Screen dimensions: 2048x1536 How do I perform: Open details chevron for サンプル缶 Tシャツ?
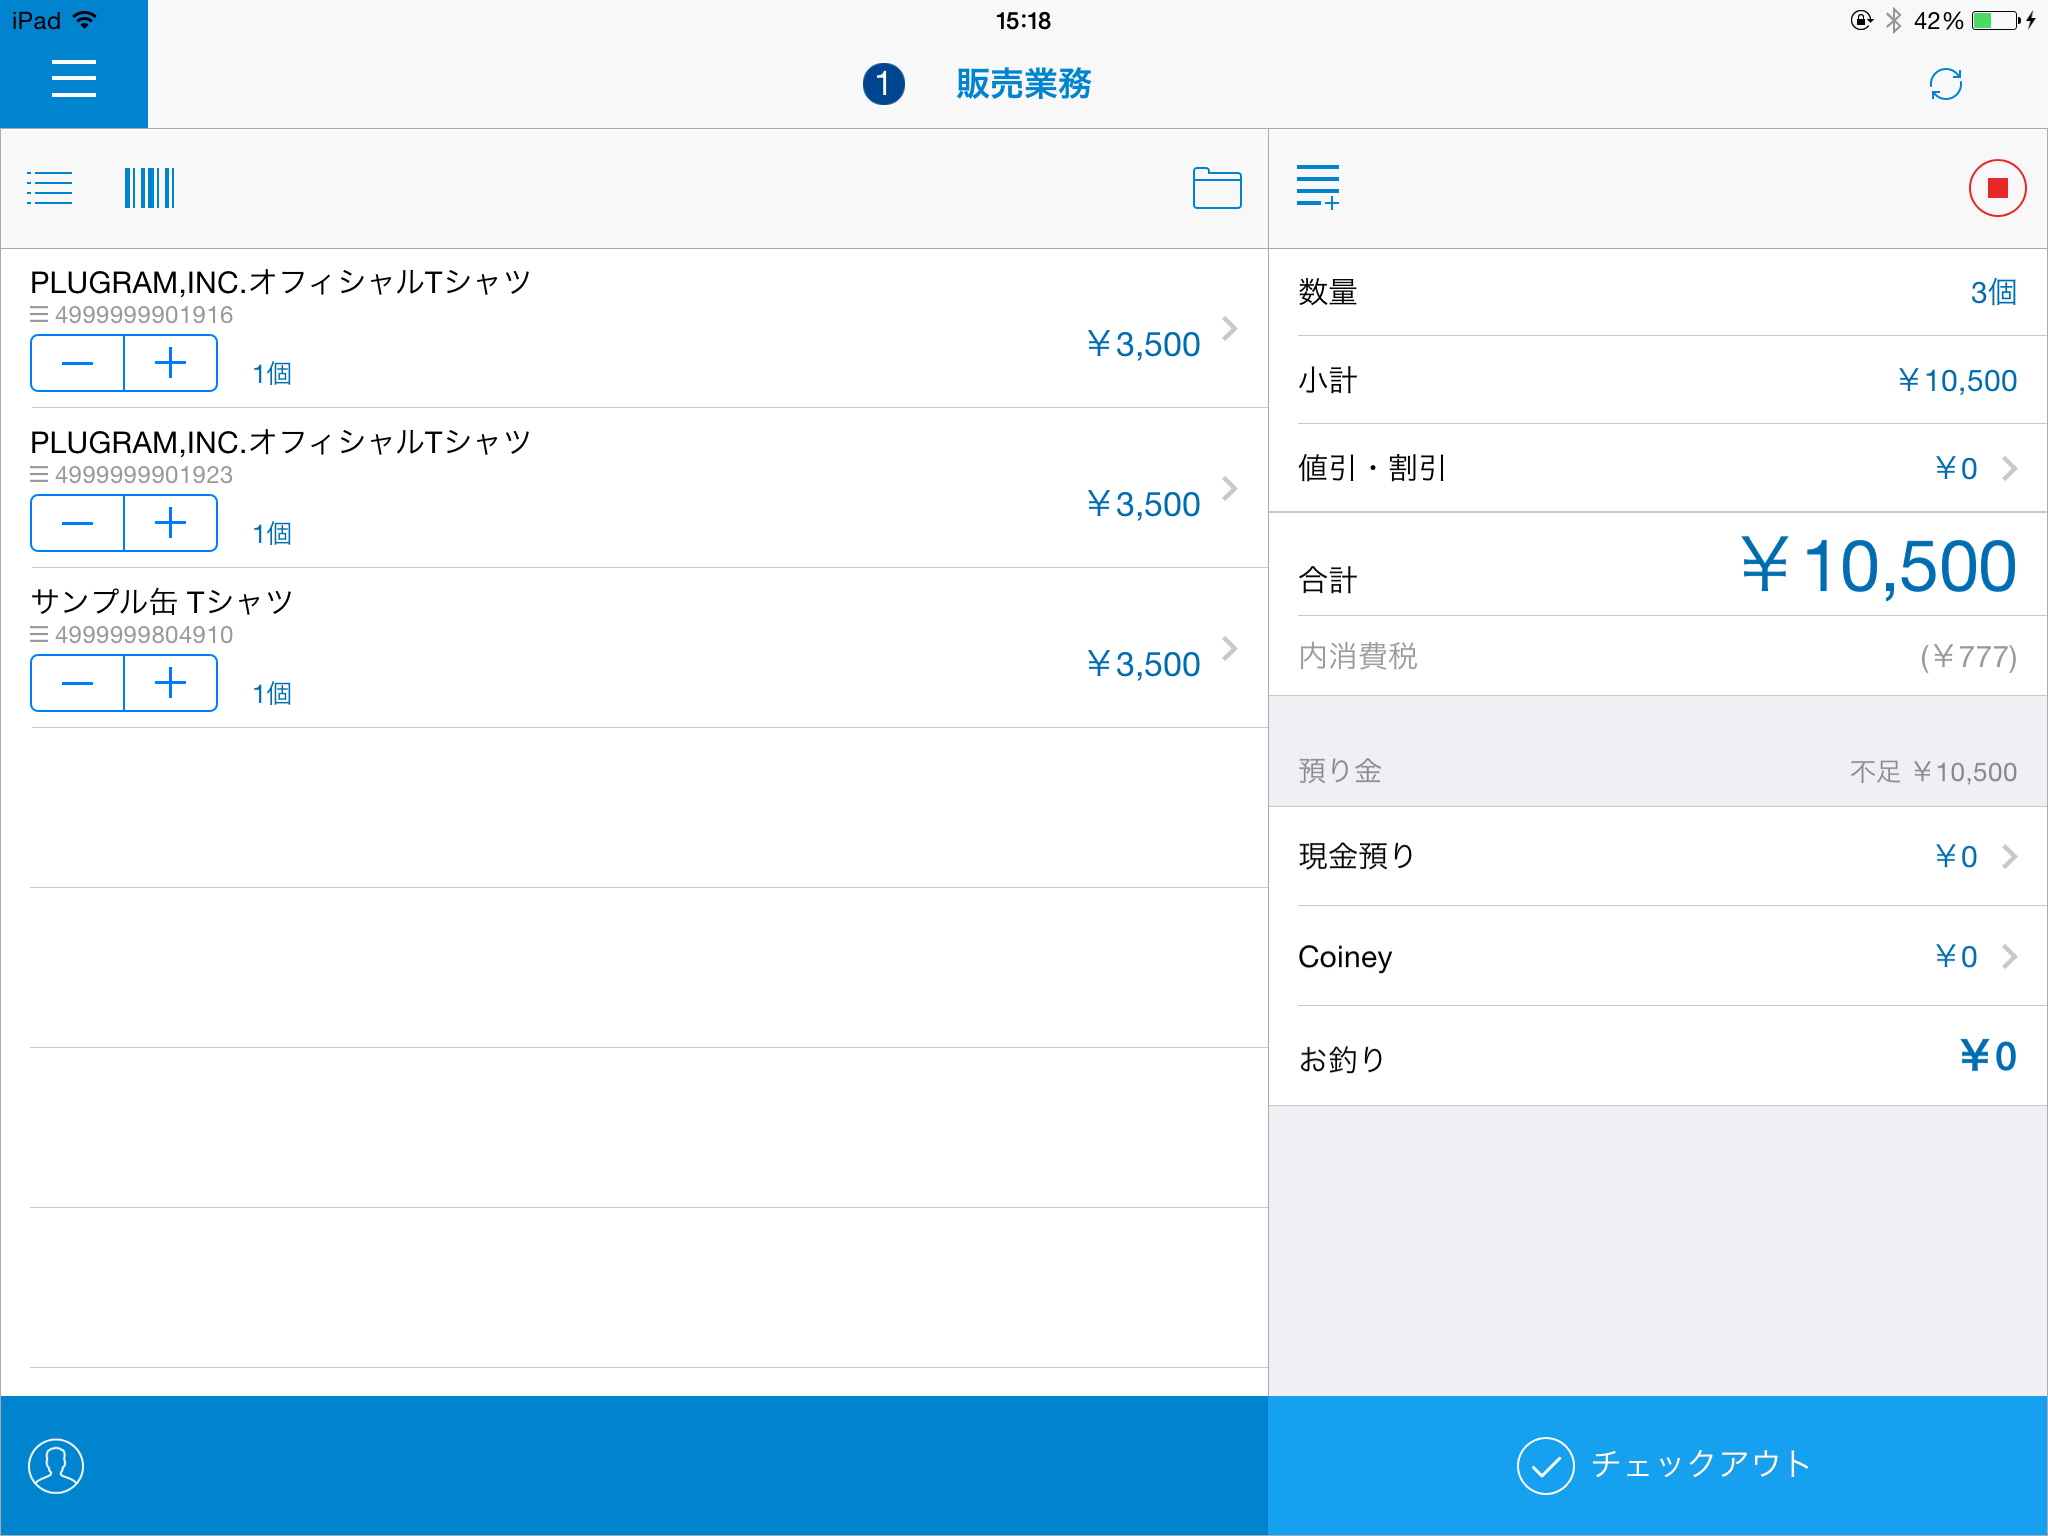pos(1230,649)
